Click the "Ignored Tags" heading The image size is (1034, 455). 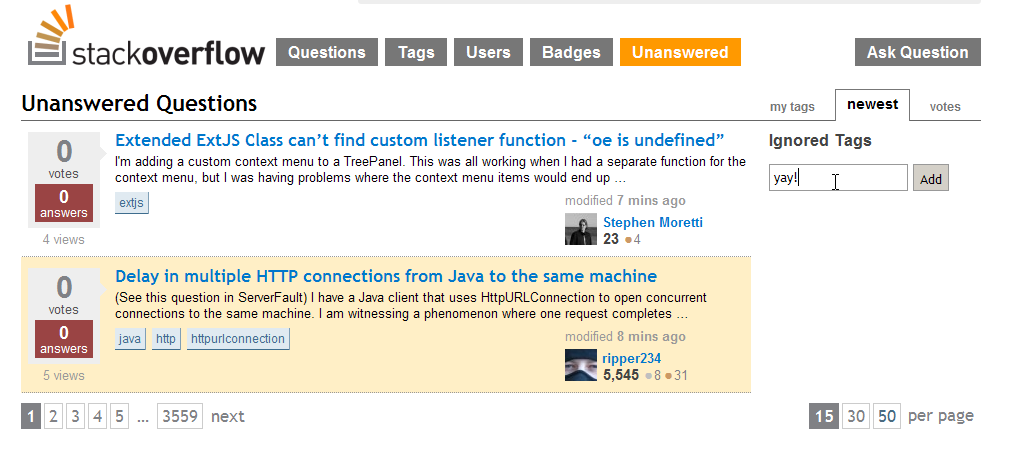[x=820, y=140]
